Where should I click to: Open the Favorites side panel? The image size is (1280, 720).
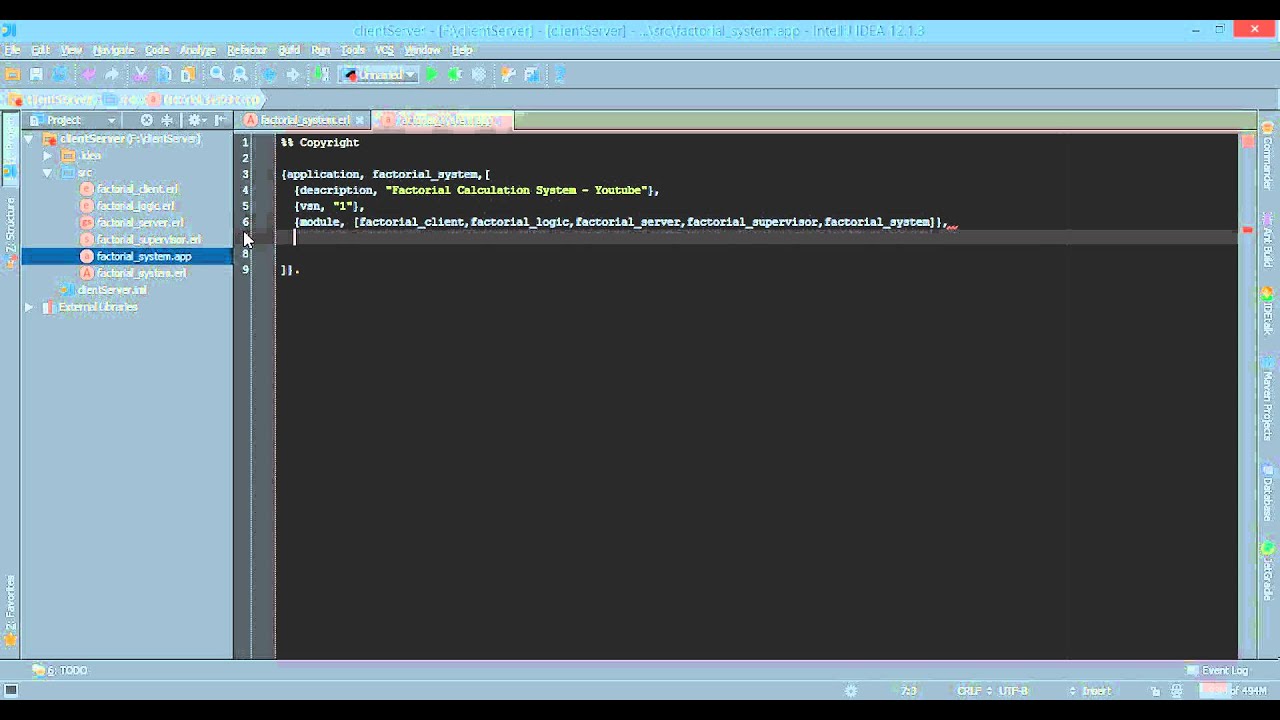pos(10,610)
